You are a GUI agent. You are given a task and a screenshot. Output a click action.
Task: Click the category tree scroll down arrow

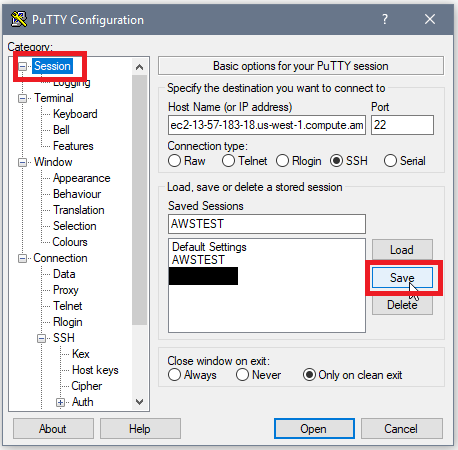(140, 402)
